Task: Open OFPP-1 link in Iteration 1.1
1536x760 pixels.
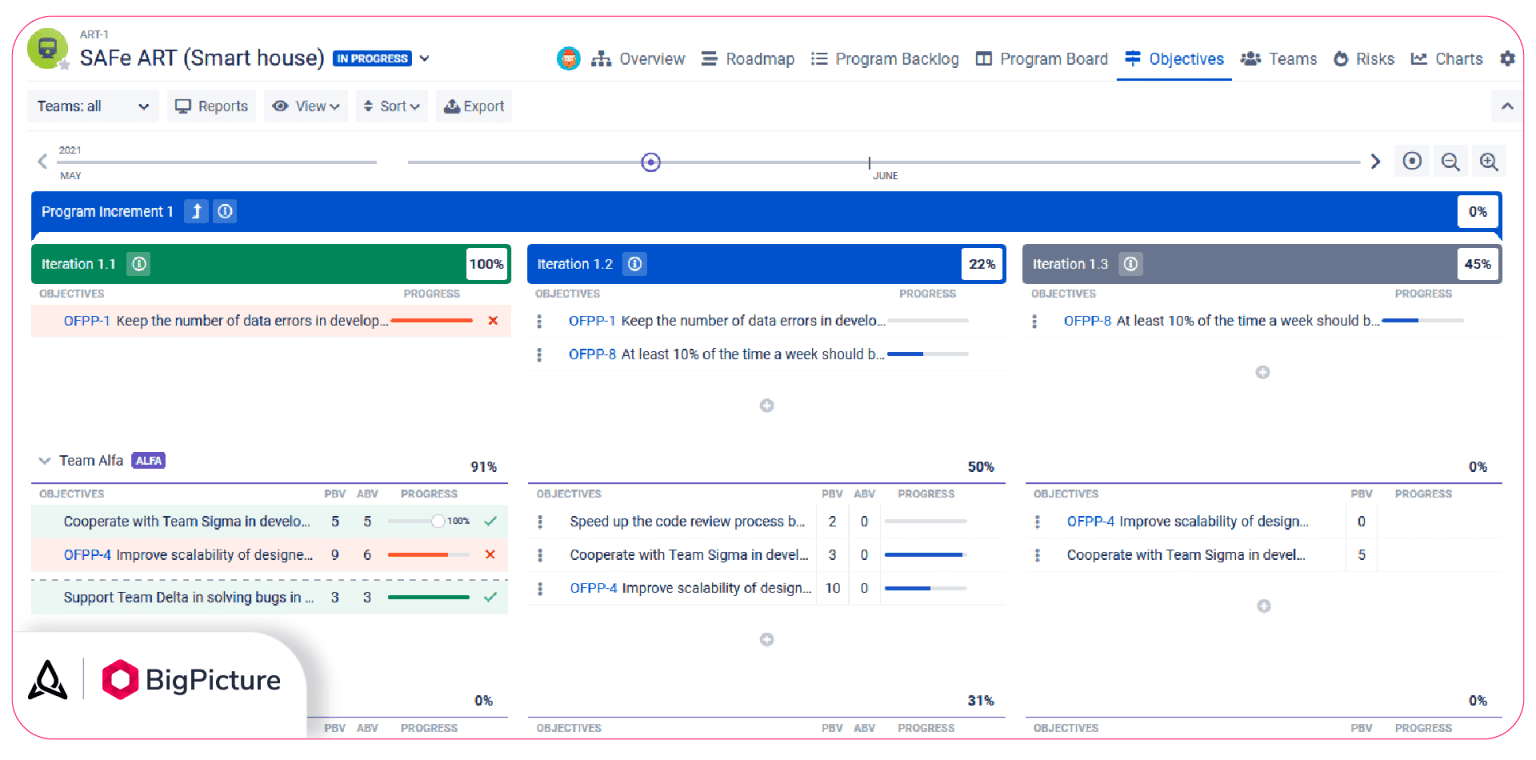Action: pyautogui.click(x=87, y=321)
